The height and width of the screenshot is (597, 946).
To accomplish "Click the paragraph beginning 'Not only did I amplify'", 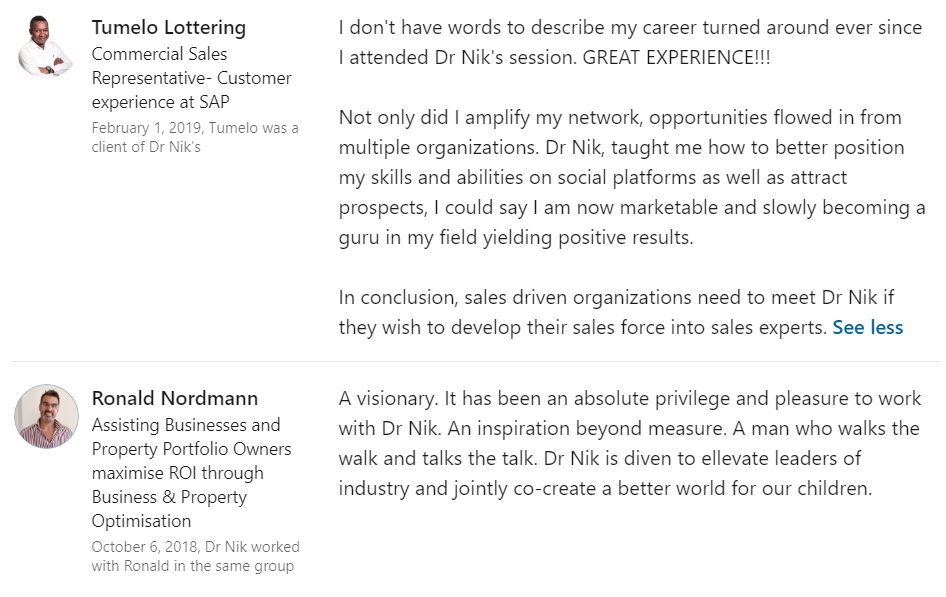I will point(632,177).
